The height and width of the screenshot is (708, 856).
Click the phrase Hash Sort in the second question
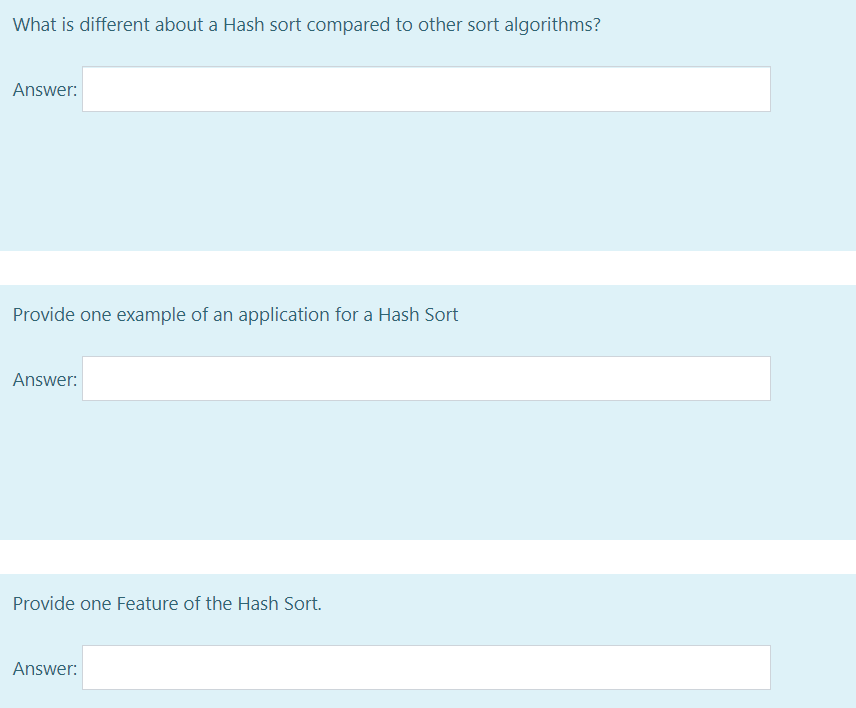421,315
